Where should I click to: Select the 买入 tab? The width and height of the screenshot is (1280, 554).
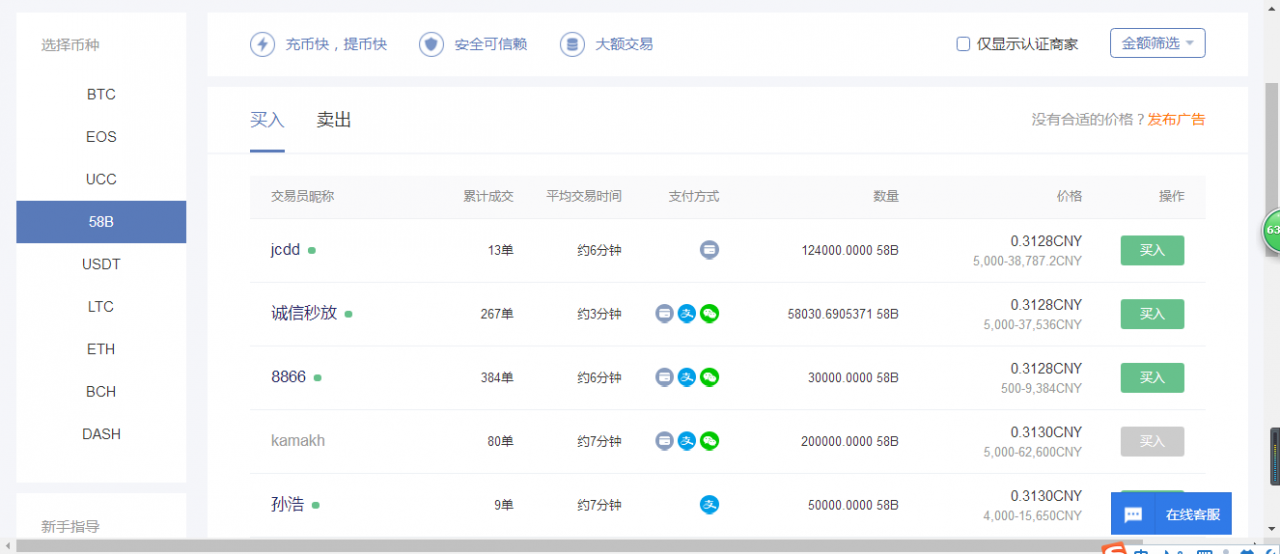[x=267, y=120]
